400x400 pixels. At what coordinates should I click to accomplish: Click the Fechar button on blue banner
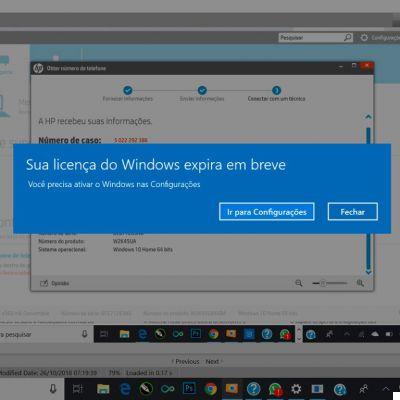pos(353,212)
